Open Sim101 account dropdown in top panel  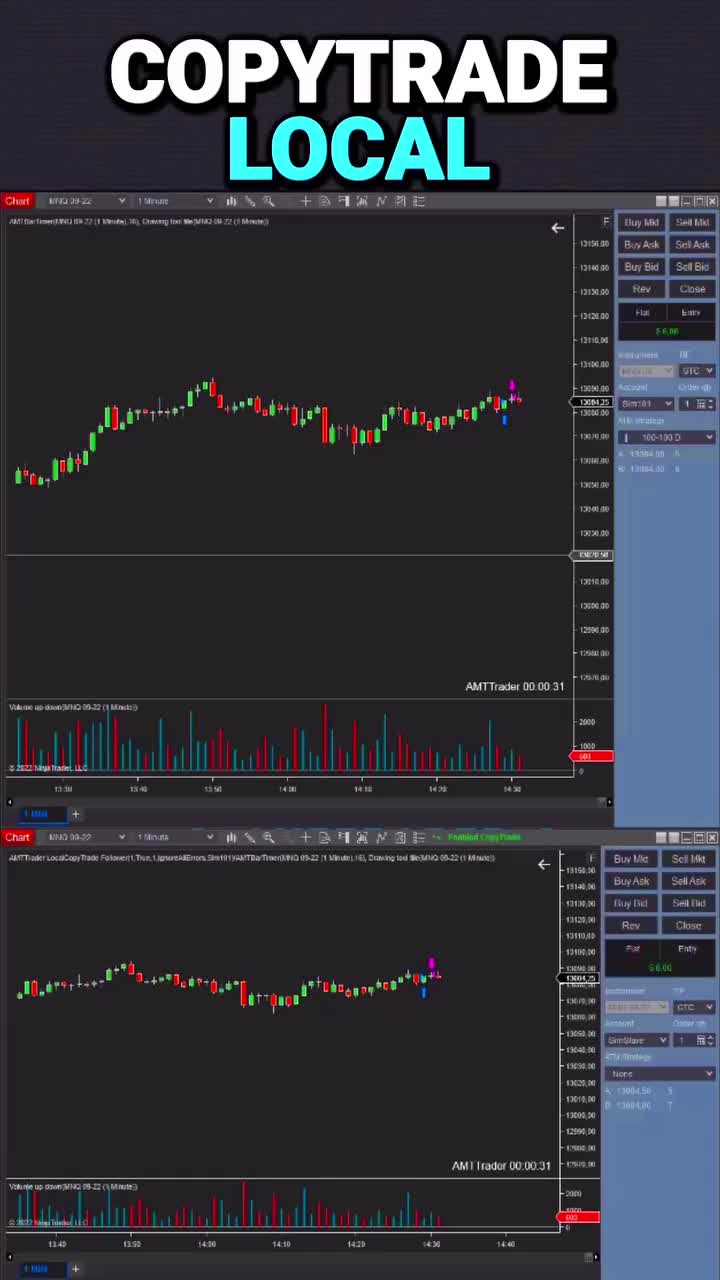tap(646, 404)
